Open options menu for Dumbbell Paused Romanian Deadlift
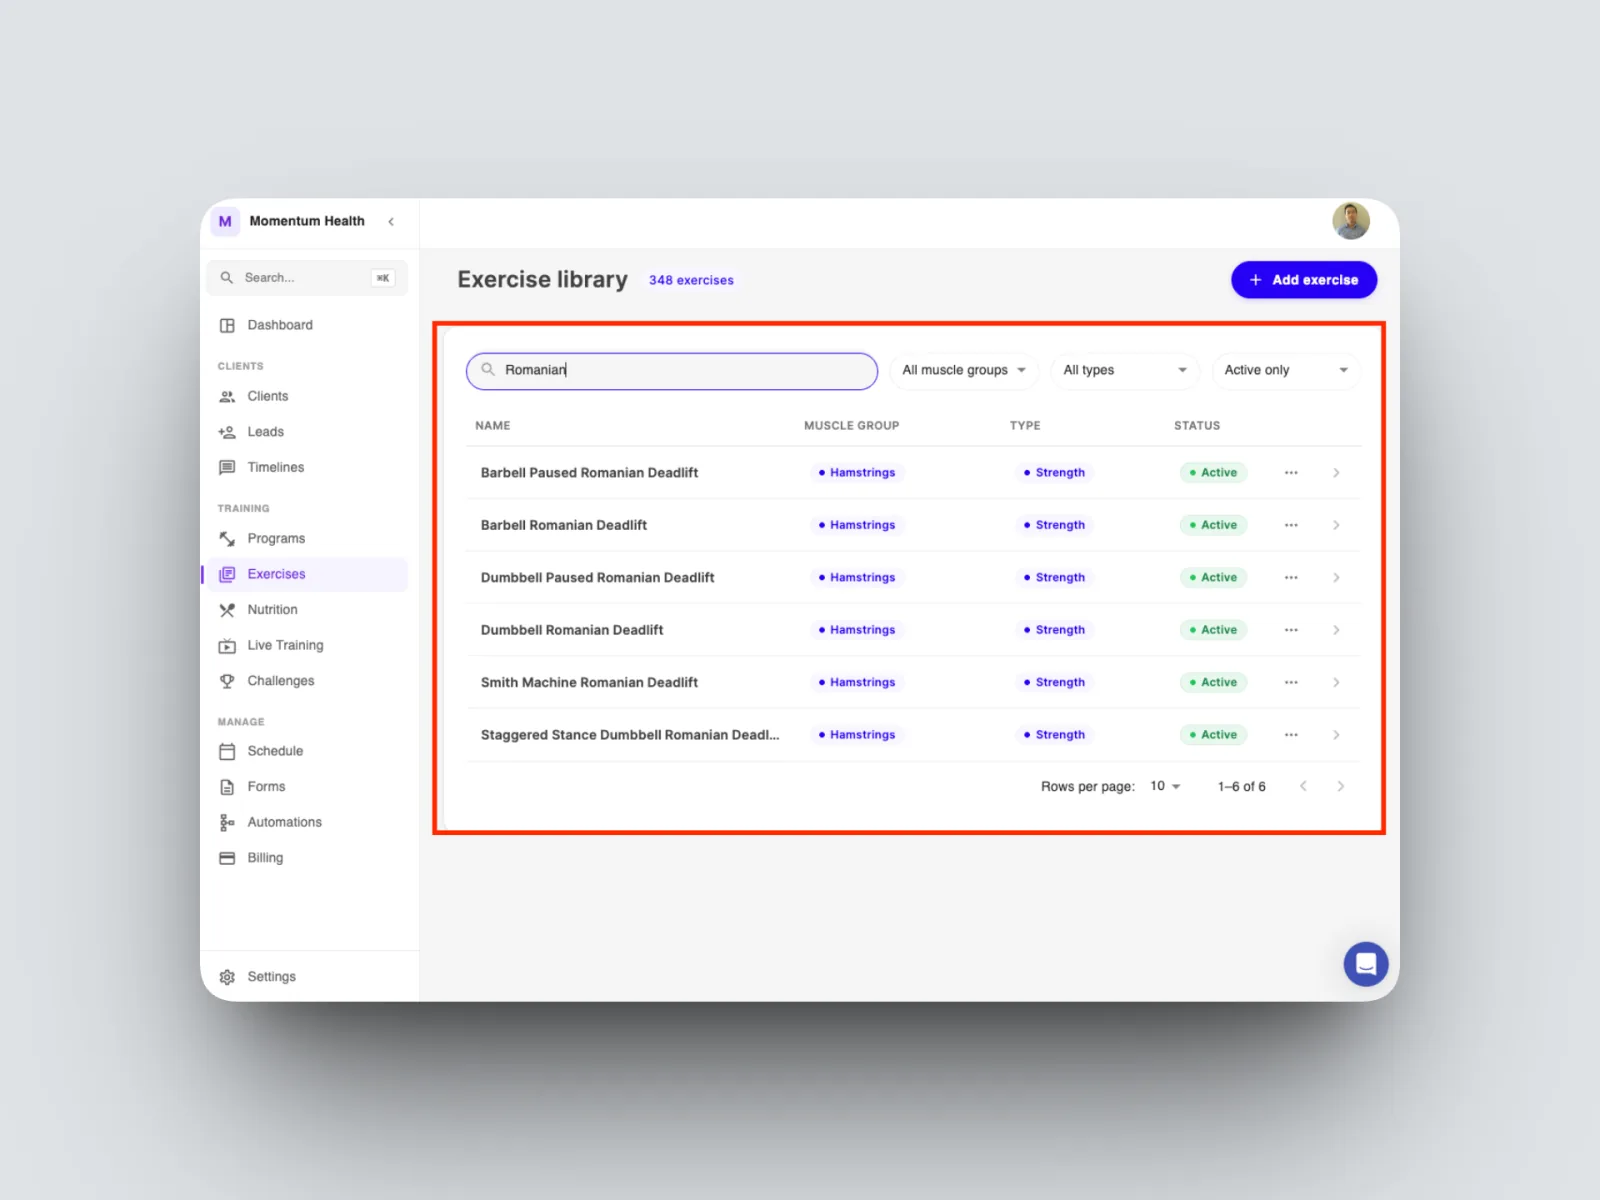The image size is (1600, 1200). 1291,578
